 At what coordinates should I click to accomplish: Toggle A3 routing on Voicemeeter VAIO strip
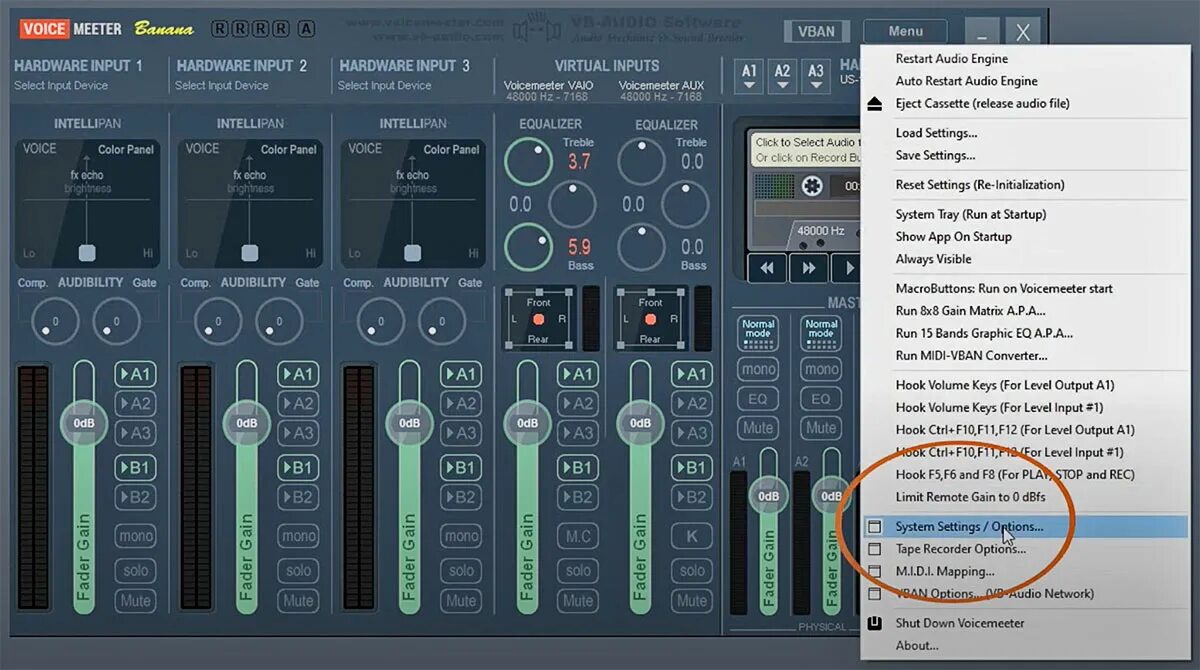coord(578,433)
